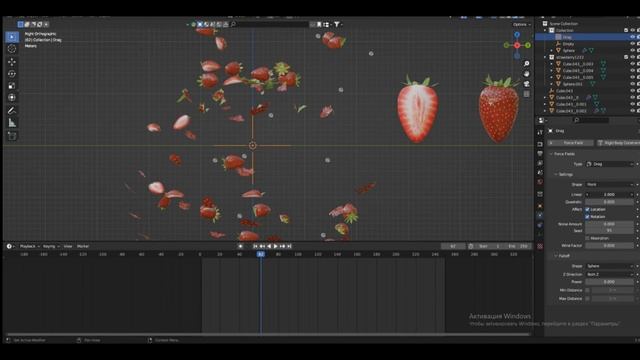
Task: Select the Sphere.001 object in outliner
Action: [572, 84]
